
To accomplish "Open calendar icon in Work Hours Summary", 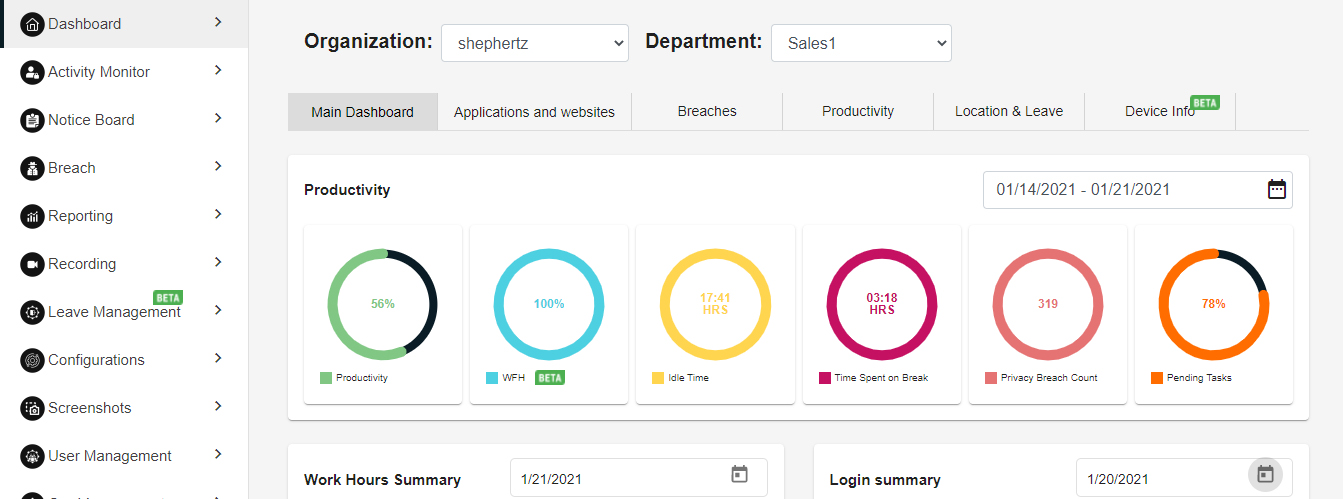I will [739, 474].
